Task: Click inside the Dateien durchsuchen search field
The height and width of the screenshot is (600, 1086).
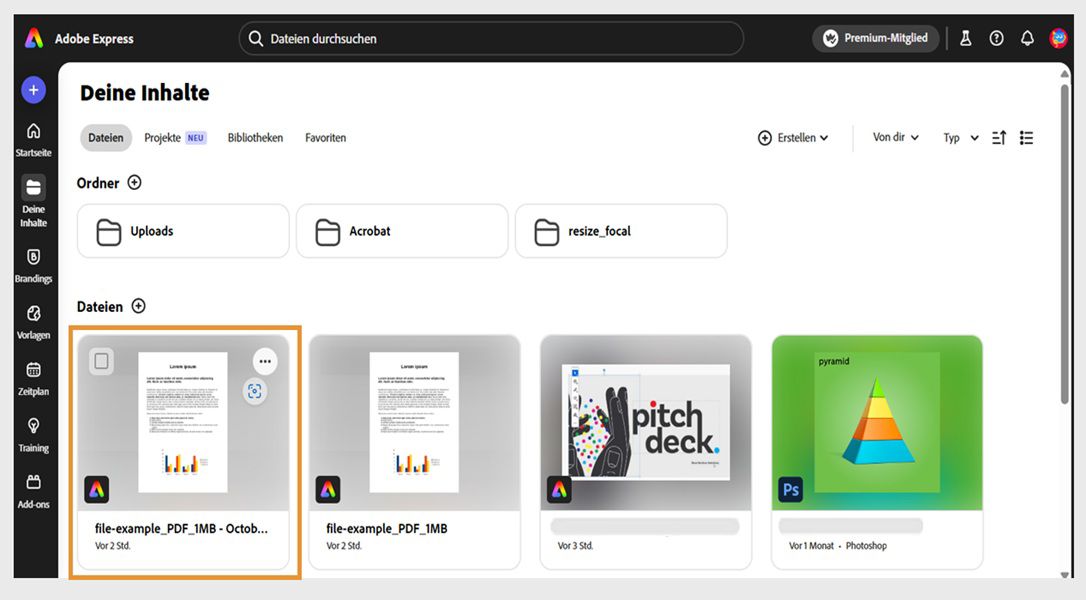Action: click(490, 38)
